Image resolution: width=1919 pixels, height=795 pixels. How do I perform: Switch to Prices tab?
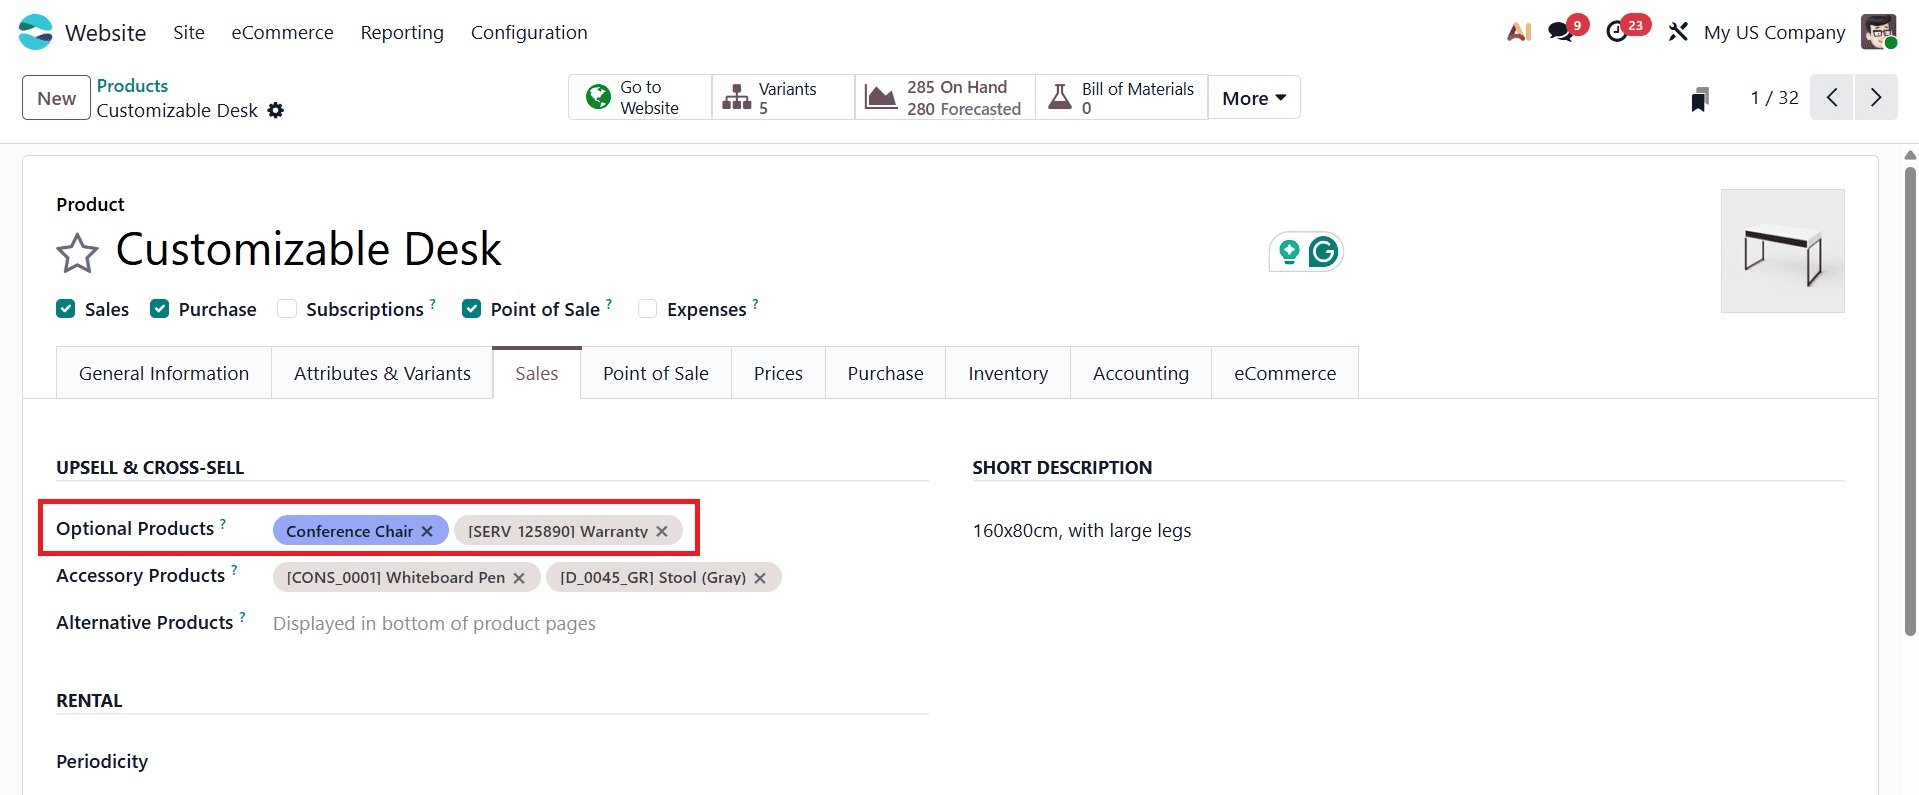tap(778, 373)
